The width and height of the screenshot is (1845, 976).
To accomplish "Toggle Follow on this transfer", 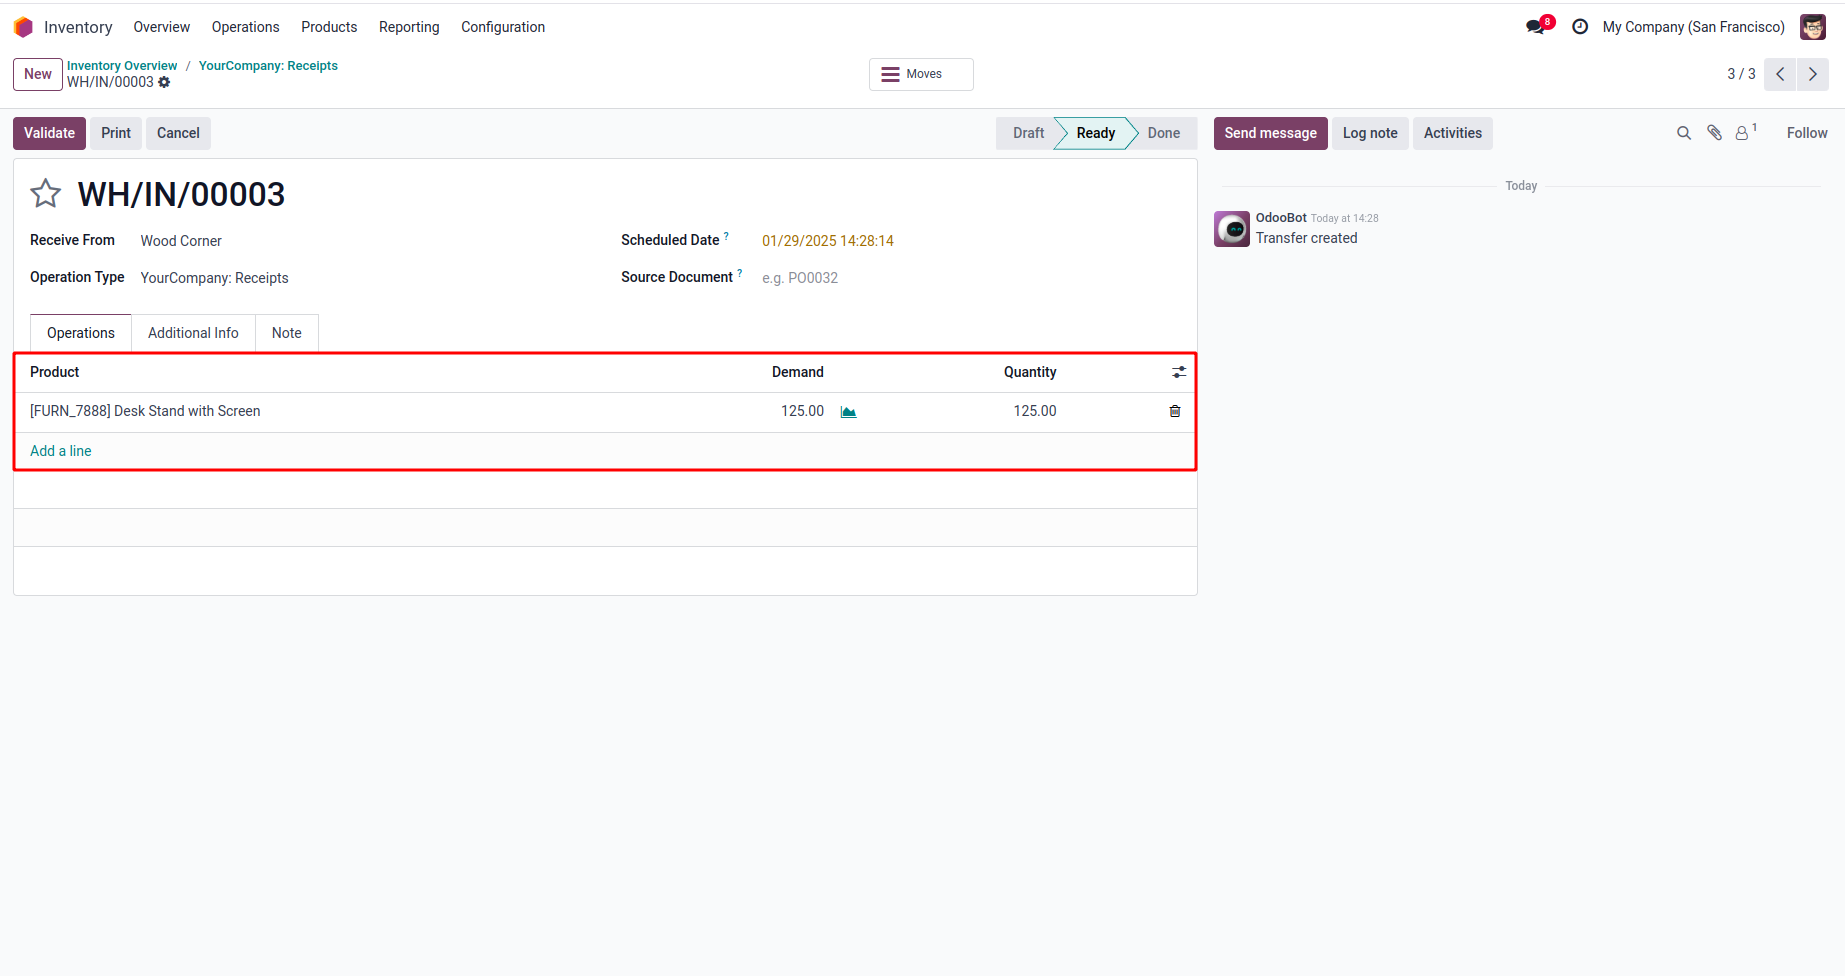I will (x=1806, y=133).
